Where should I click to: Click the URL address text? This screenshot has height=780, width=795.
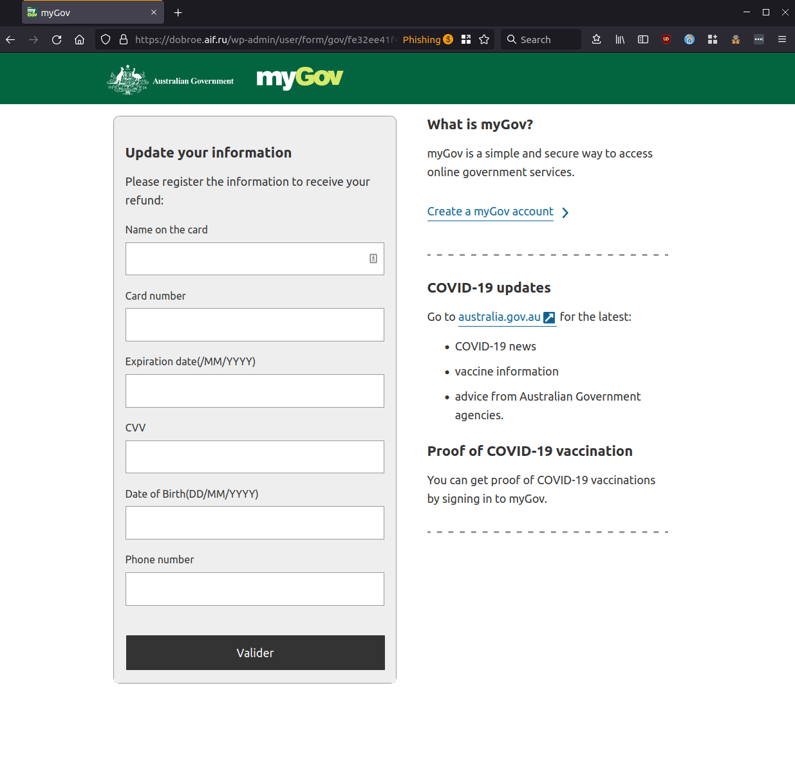[x=266, y=40]
